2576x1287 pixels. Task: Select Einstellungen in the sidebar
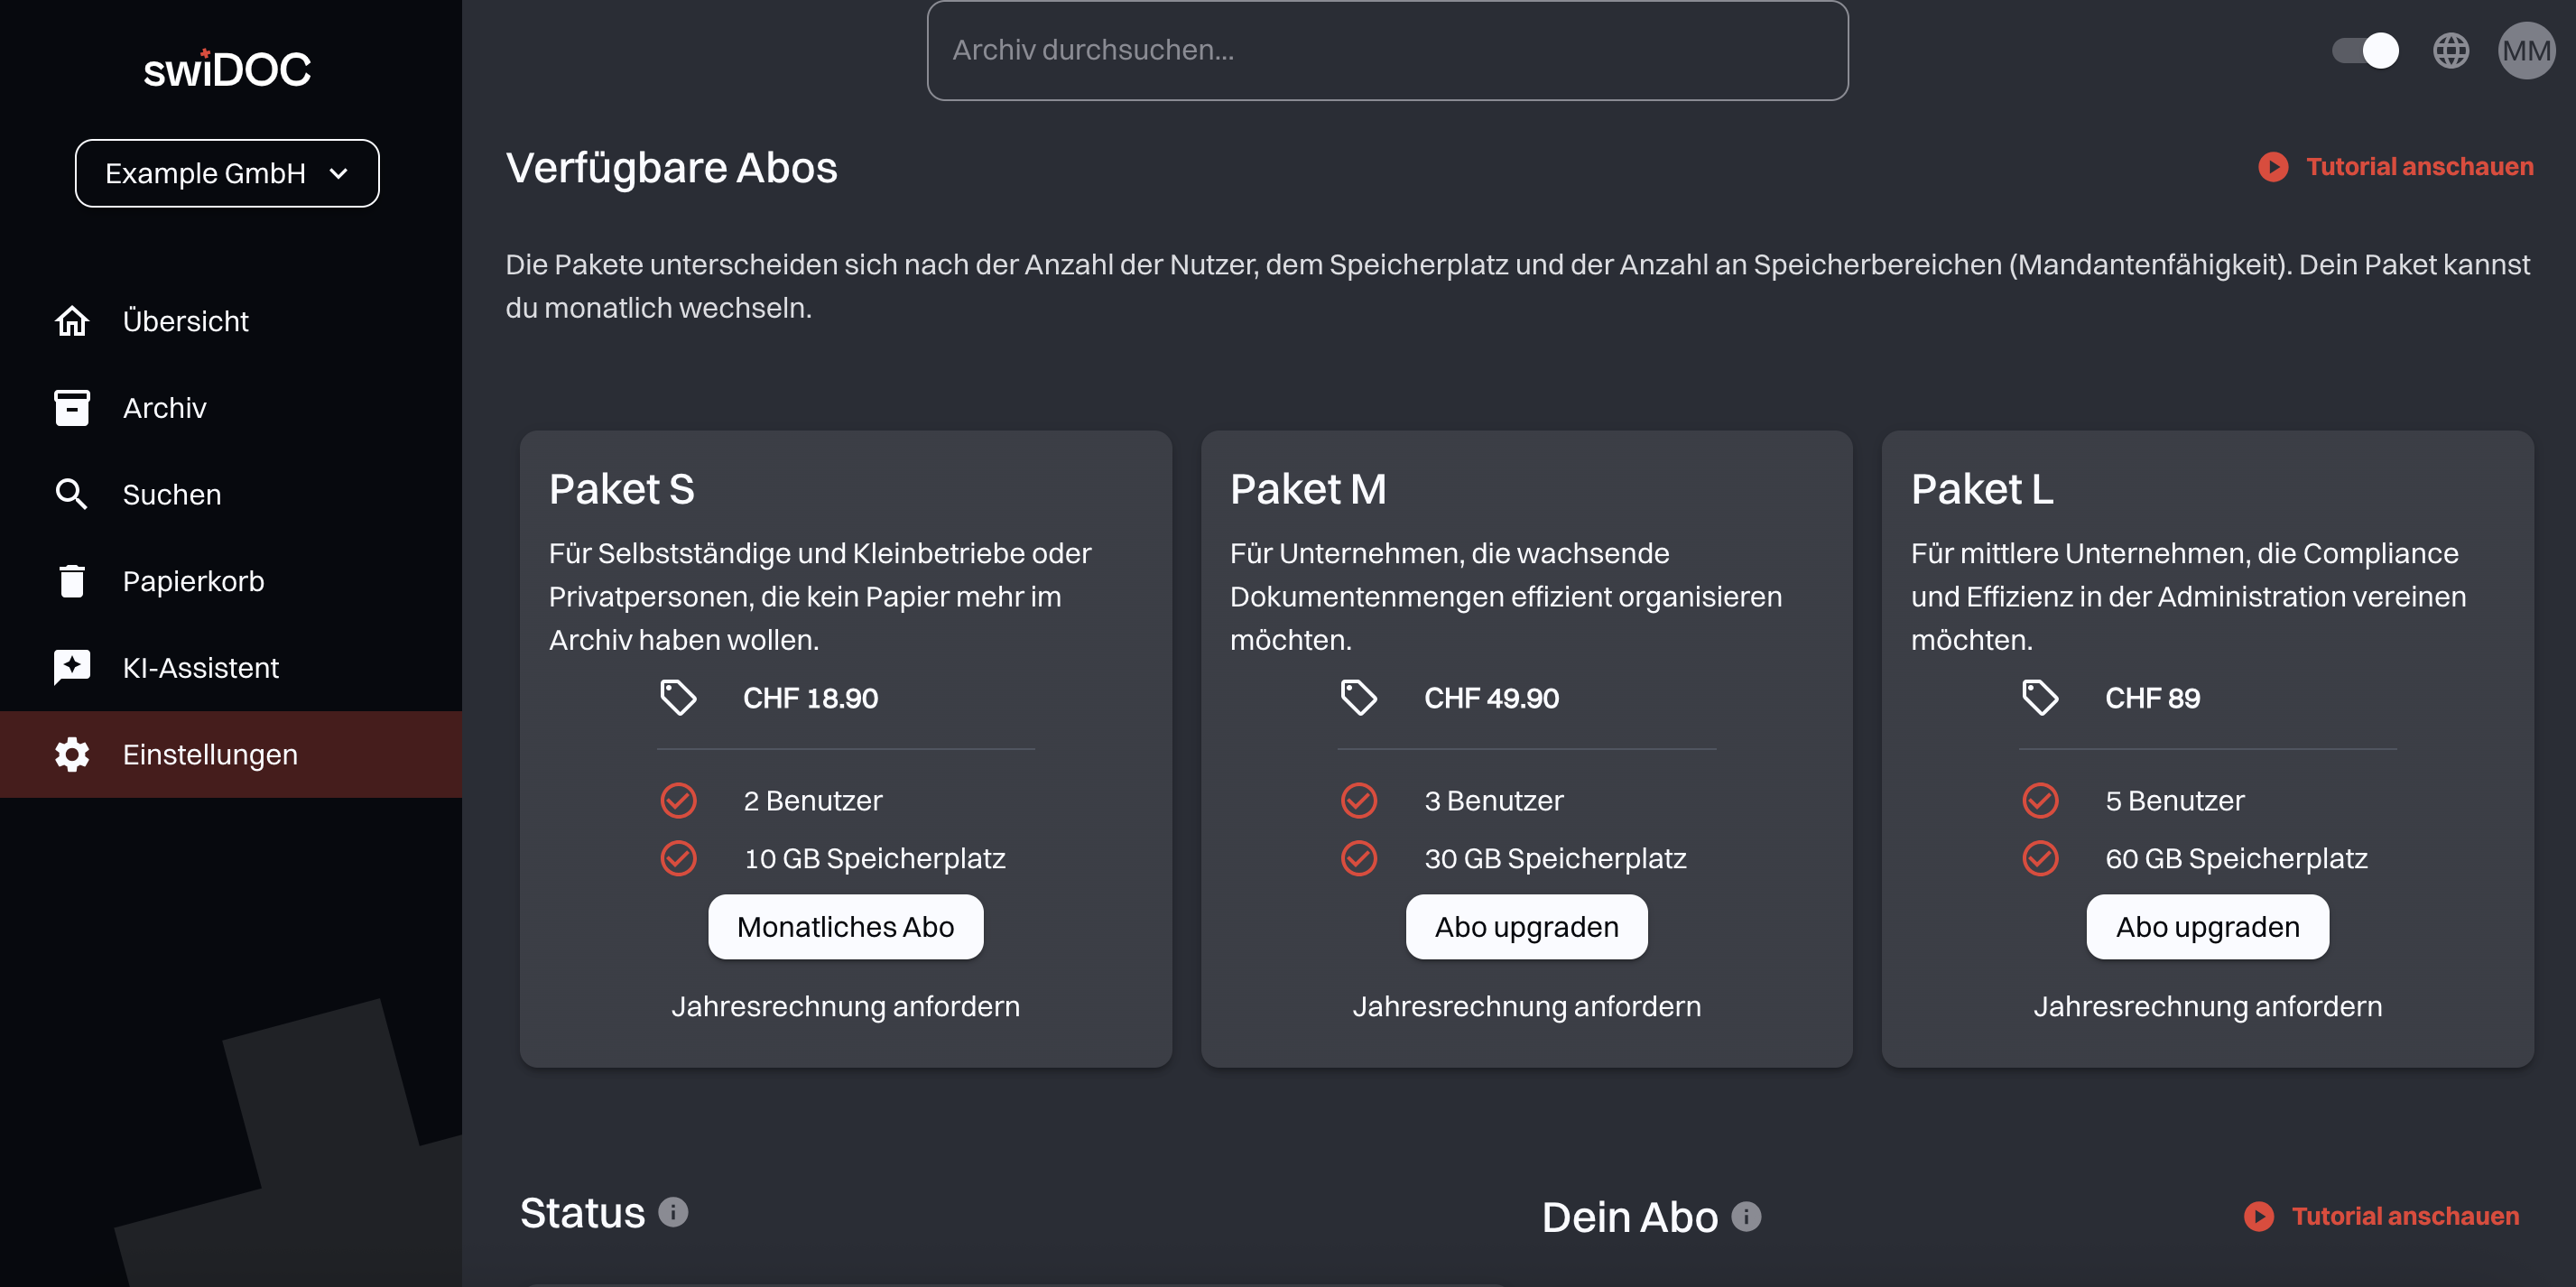(x=210, y=754)
